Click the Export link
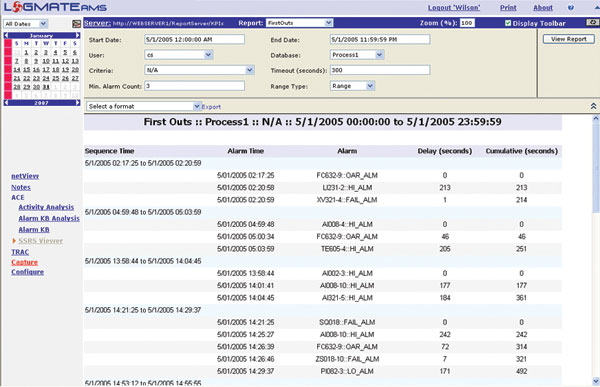The height and width of the screenshot is (387, 600). pyautogui.click(x=211, y=107)
